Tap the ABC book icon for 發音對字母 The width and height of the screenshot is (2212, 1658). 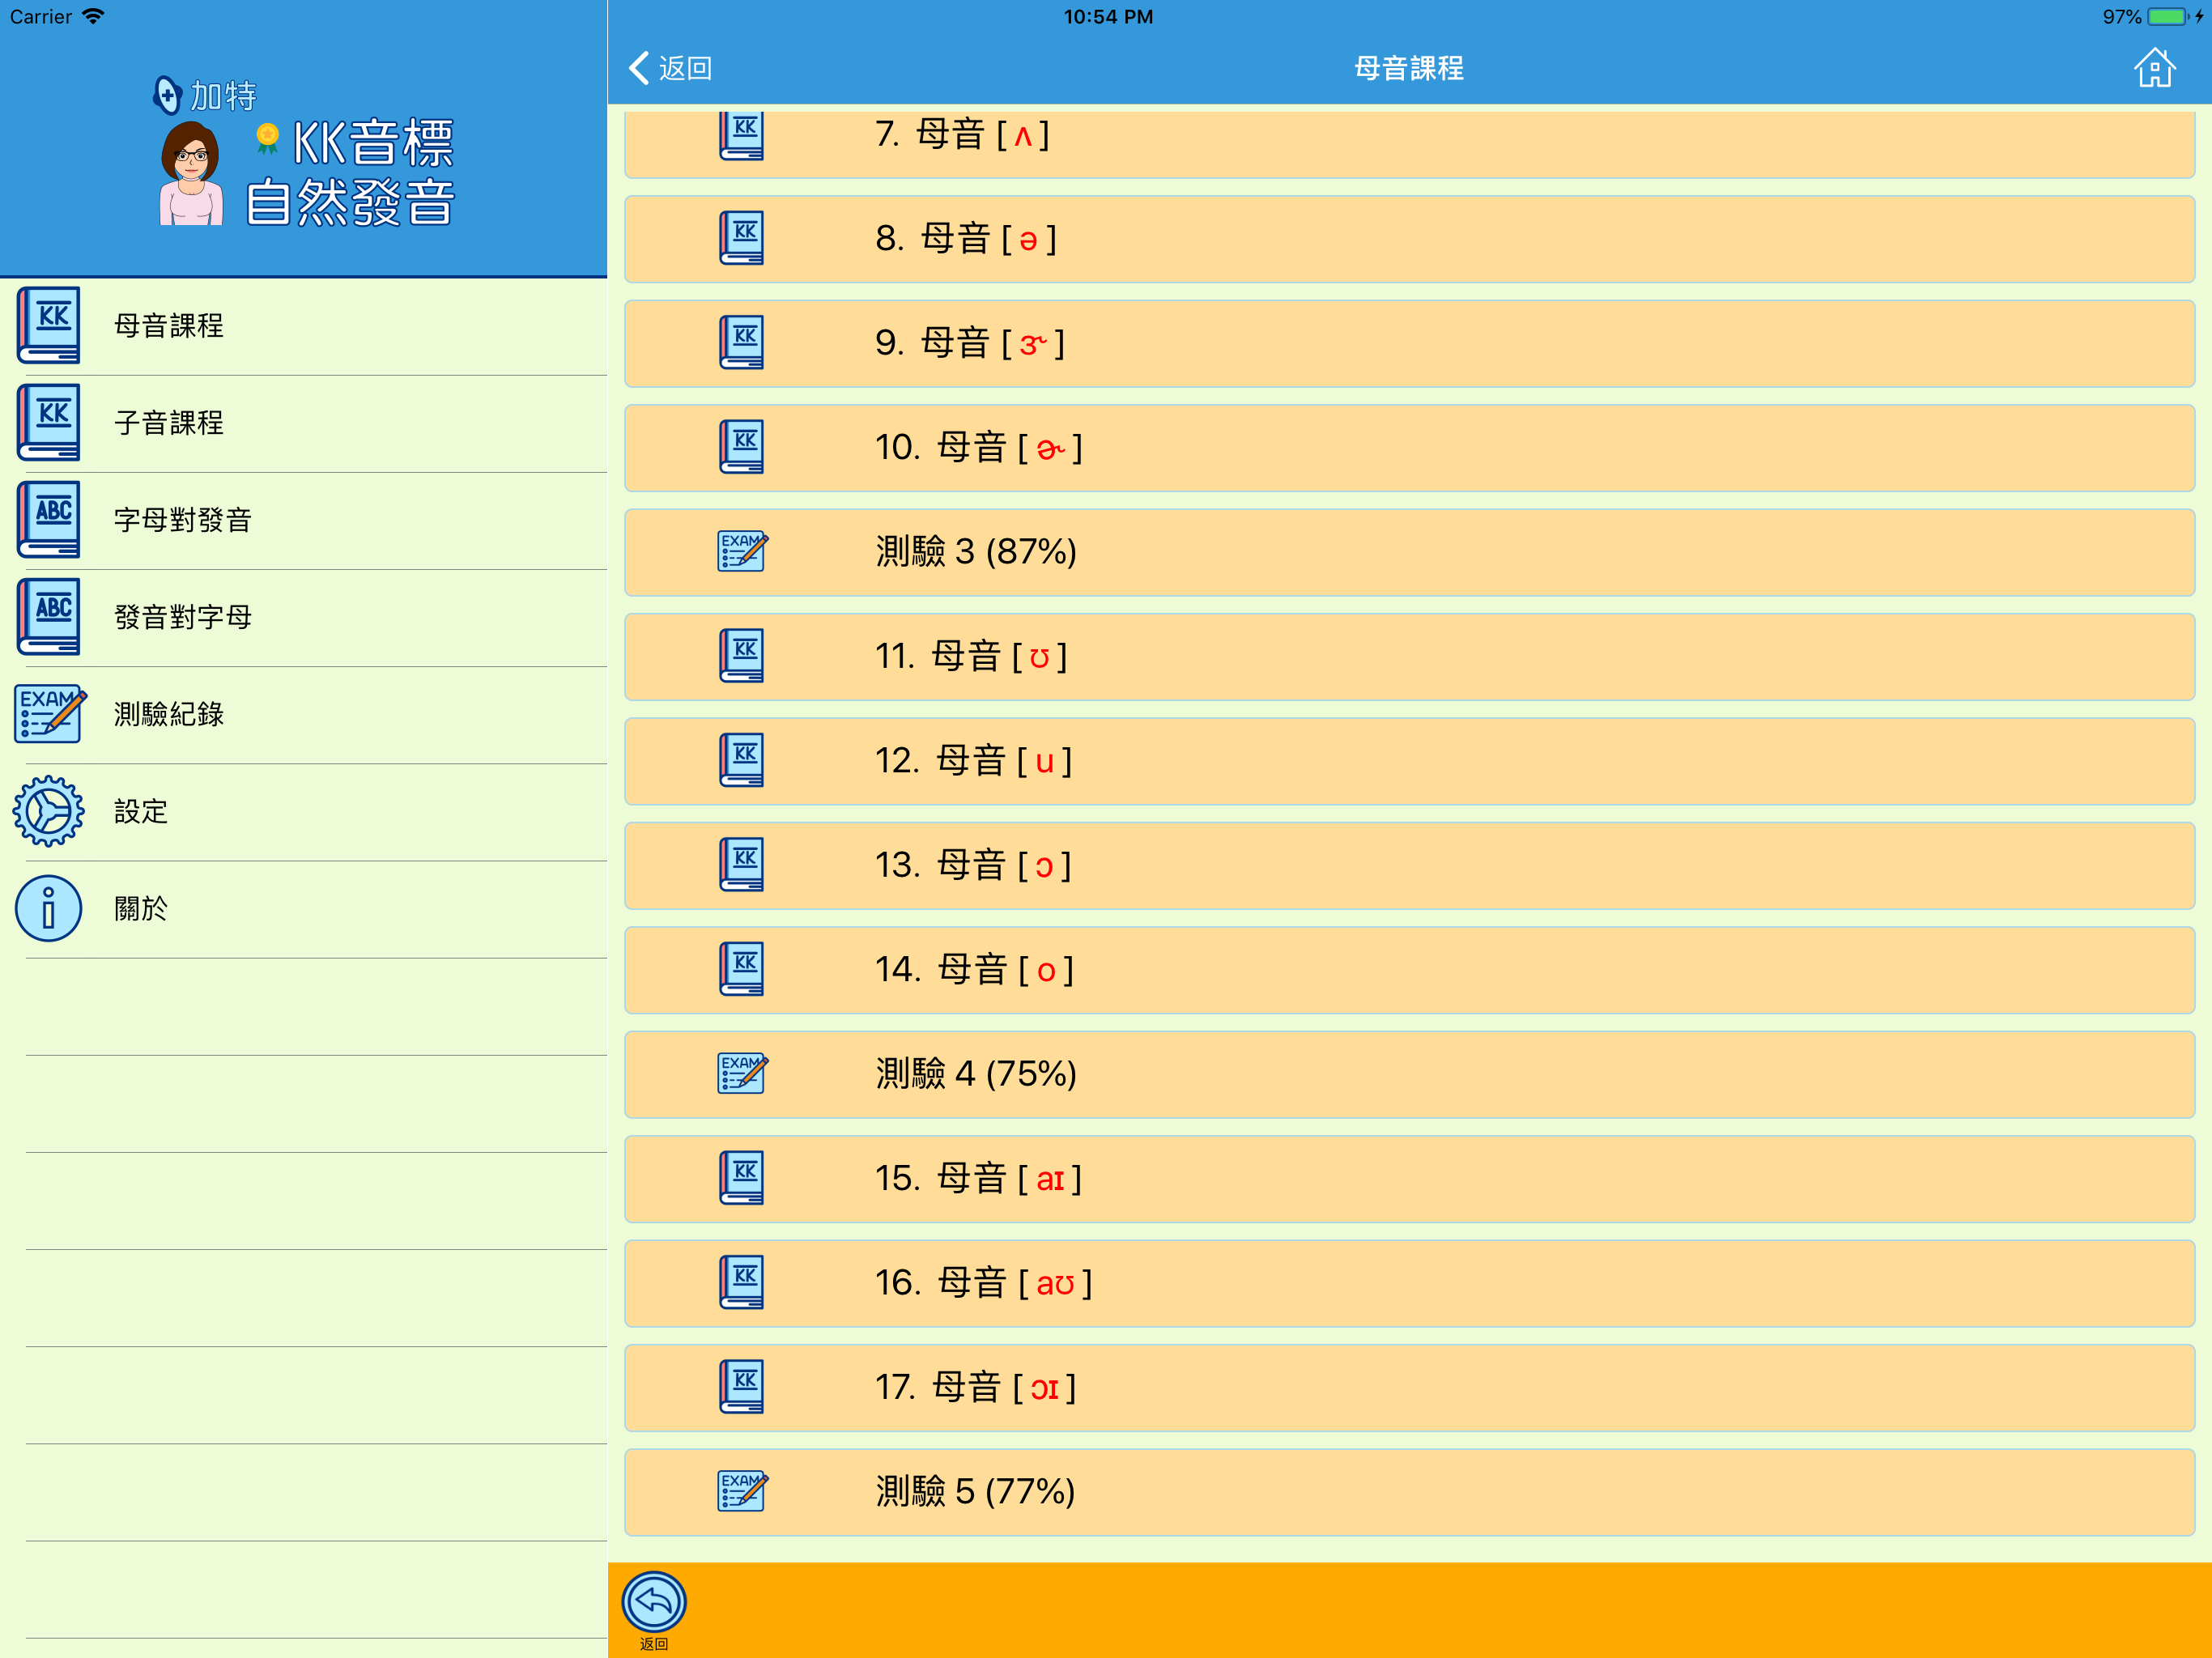tap(48, 616)
